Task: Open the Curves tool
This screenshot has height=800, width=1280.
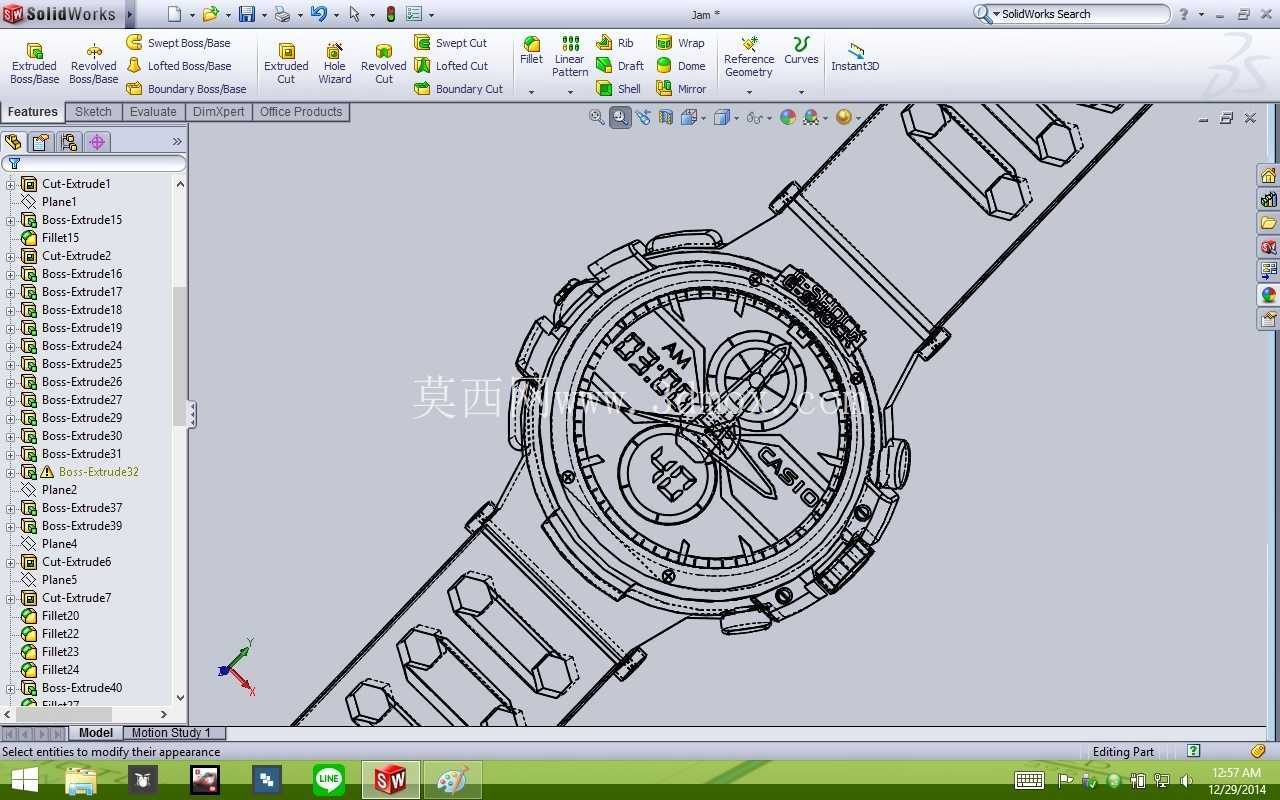Action: (x=801, y=51)
